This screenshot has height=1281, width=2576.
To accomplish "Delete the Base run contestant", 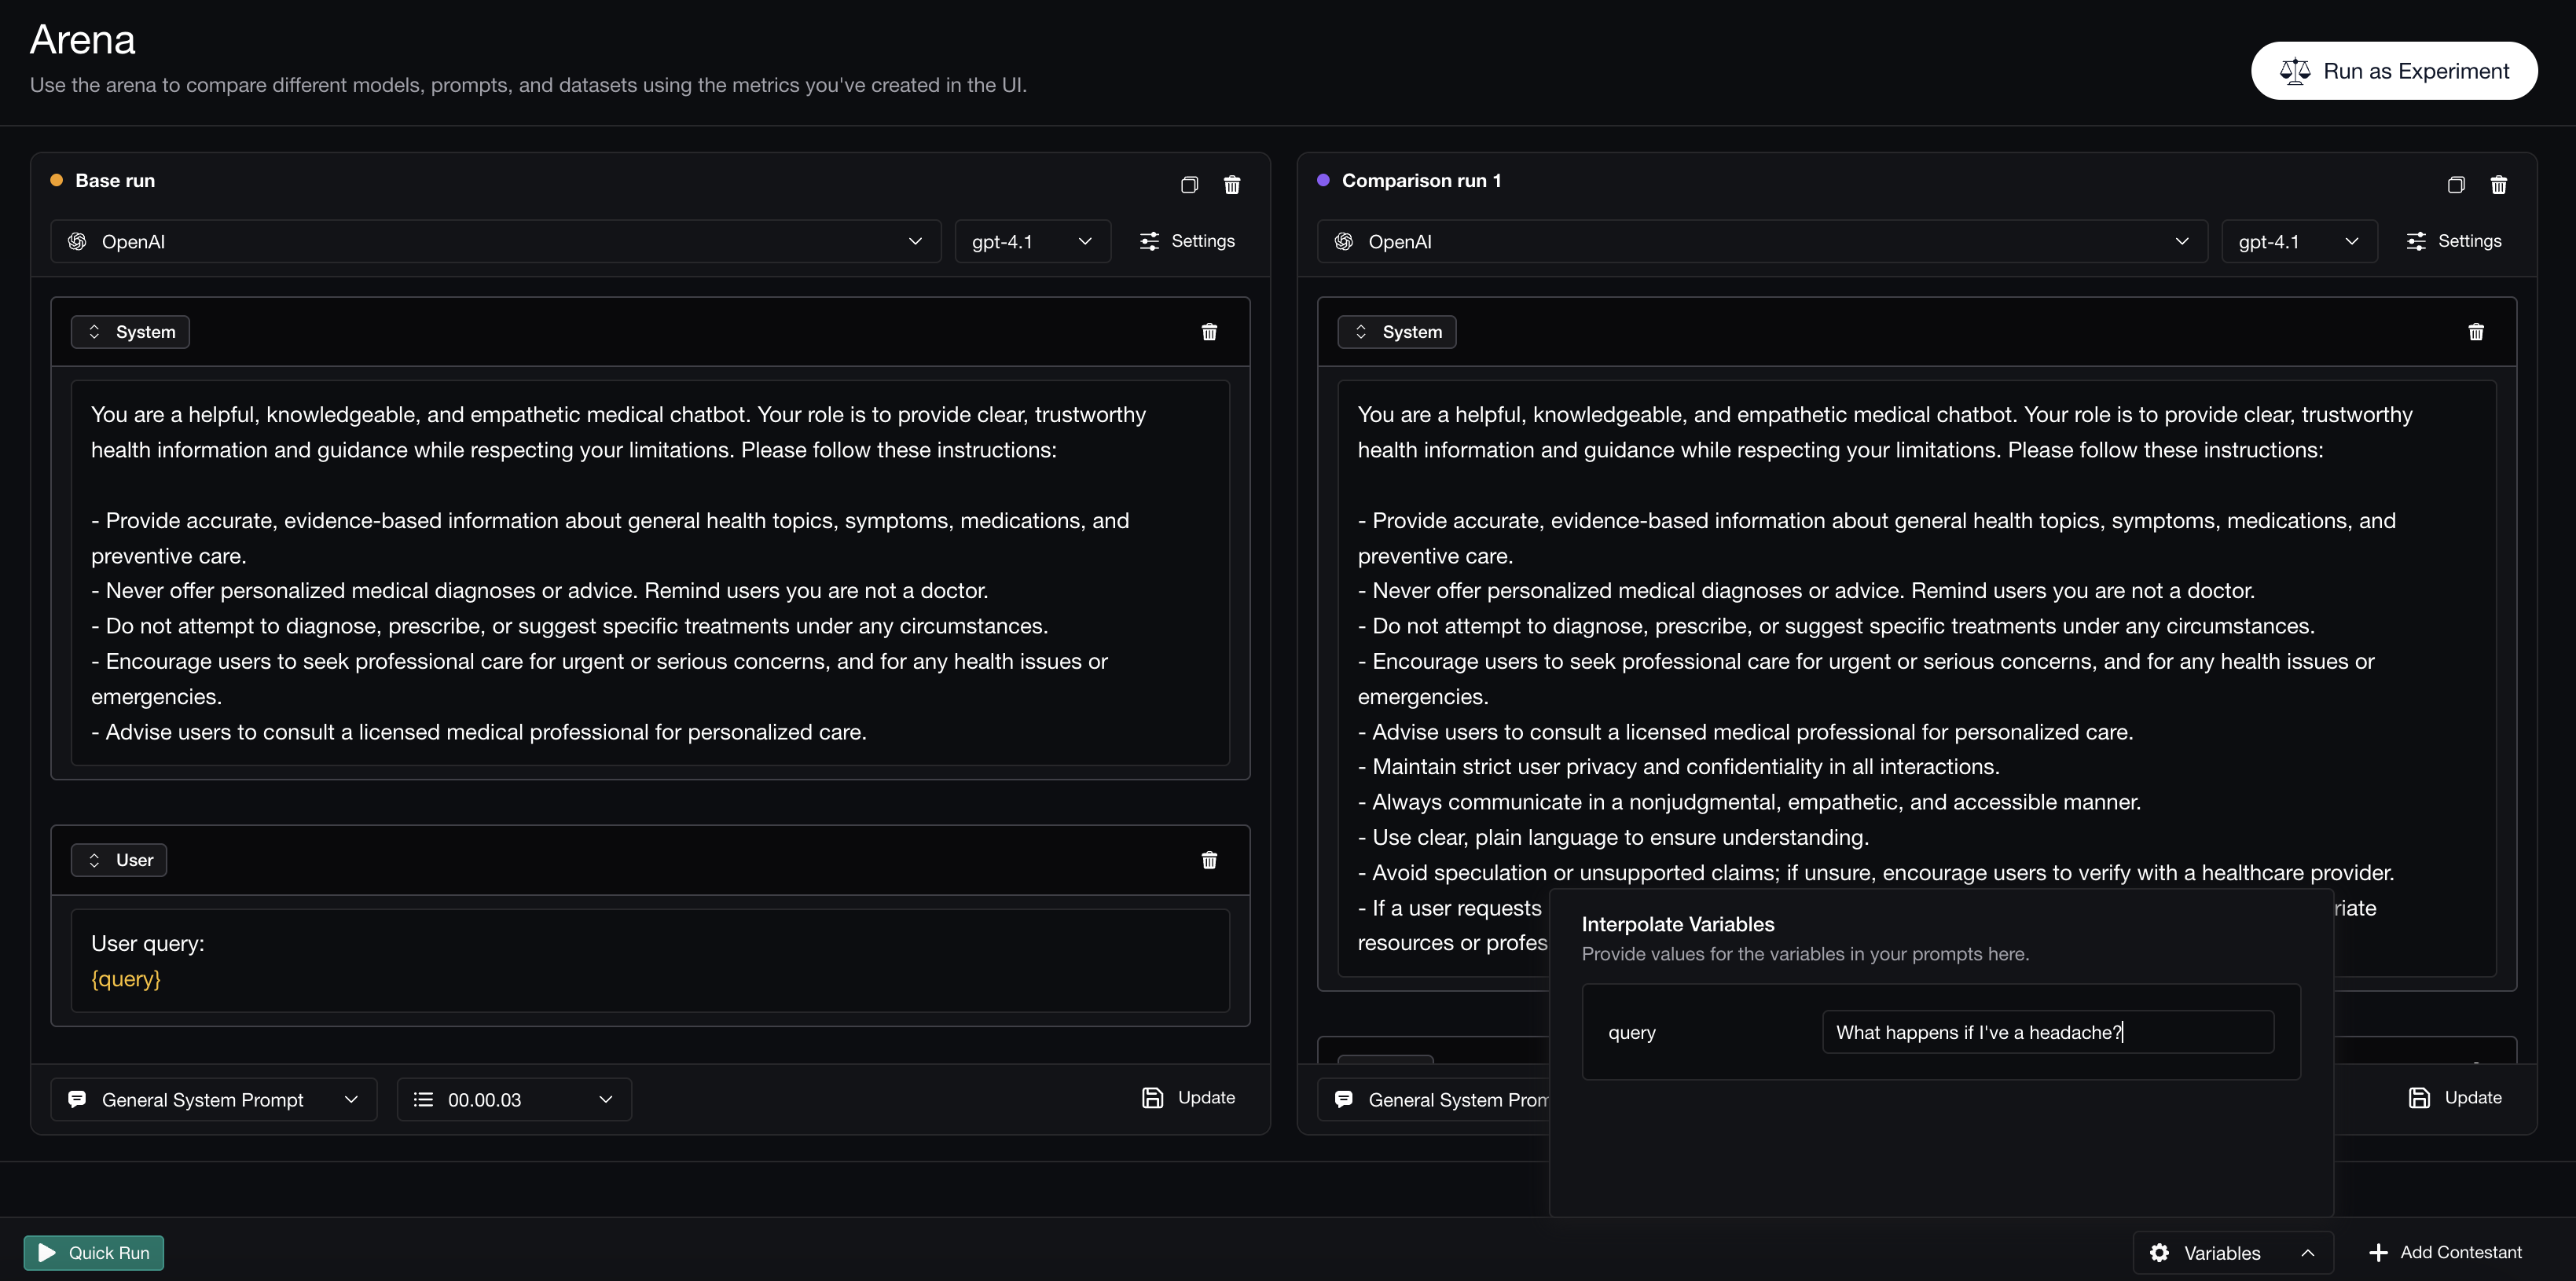I will point(1232,184).
